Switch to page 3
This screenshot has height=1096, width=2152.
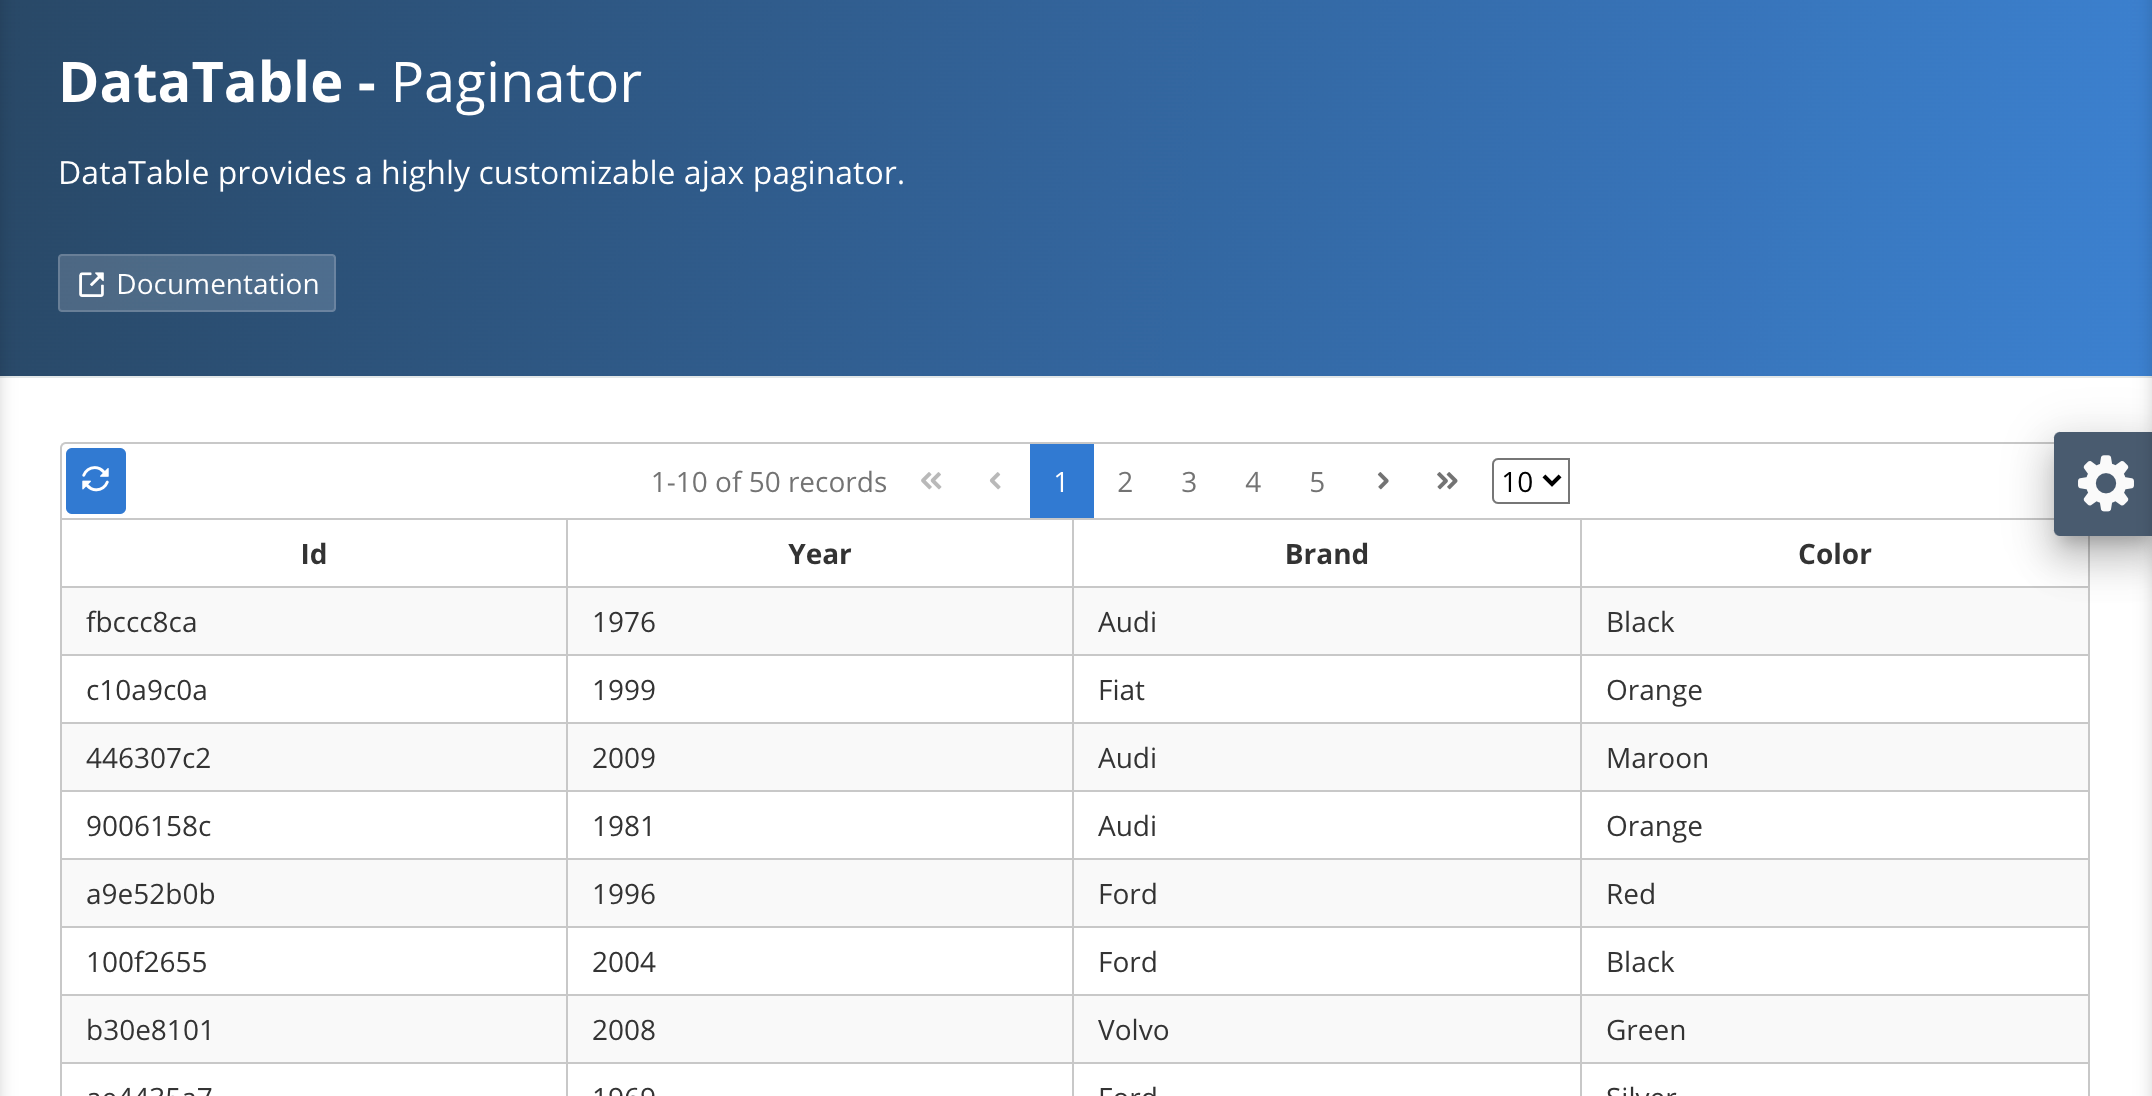[x=1189, y=482]
